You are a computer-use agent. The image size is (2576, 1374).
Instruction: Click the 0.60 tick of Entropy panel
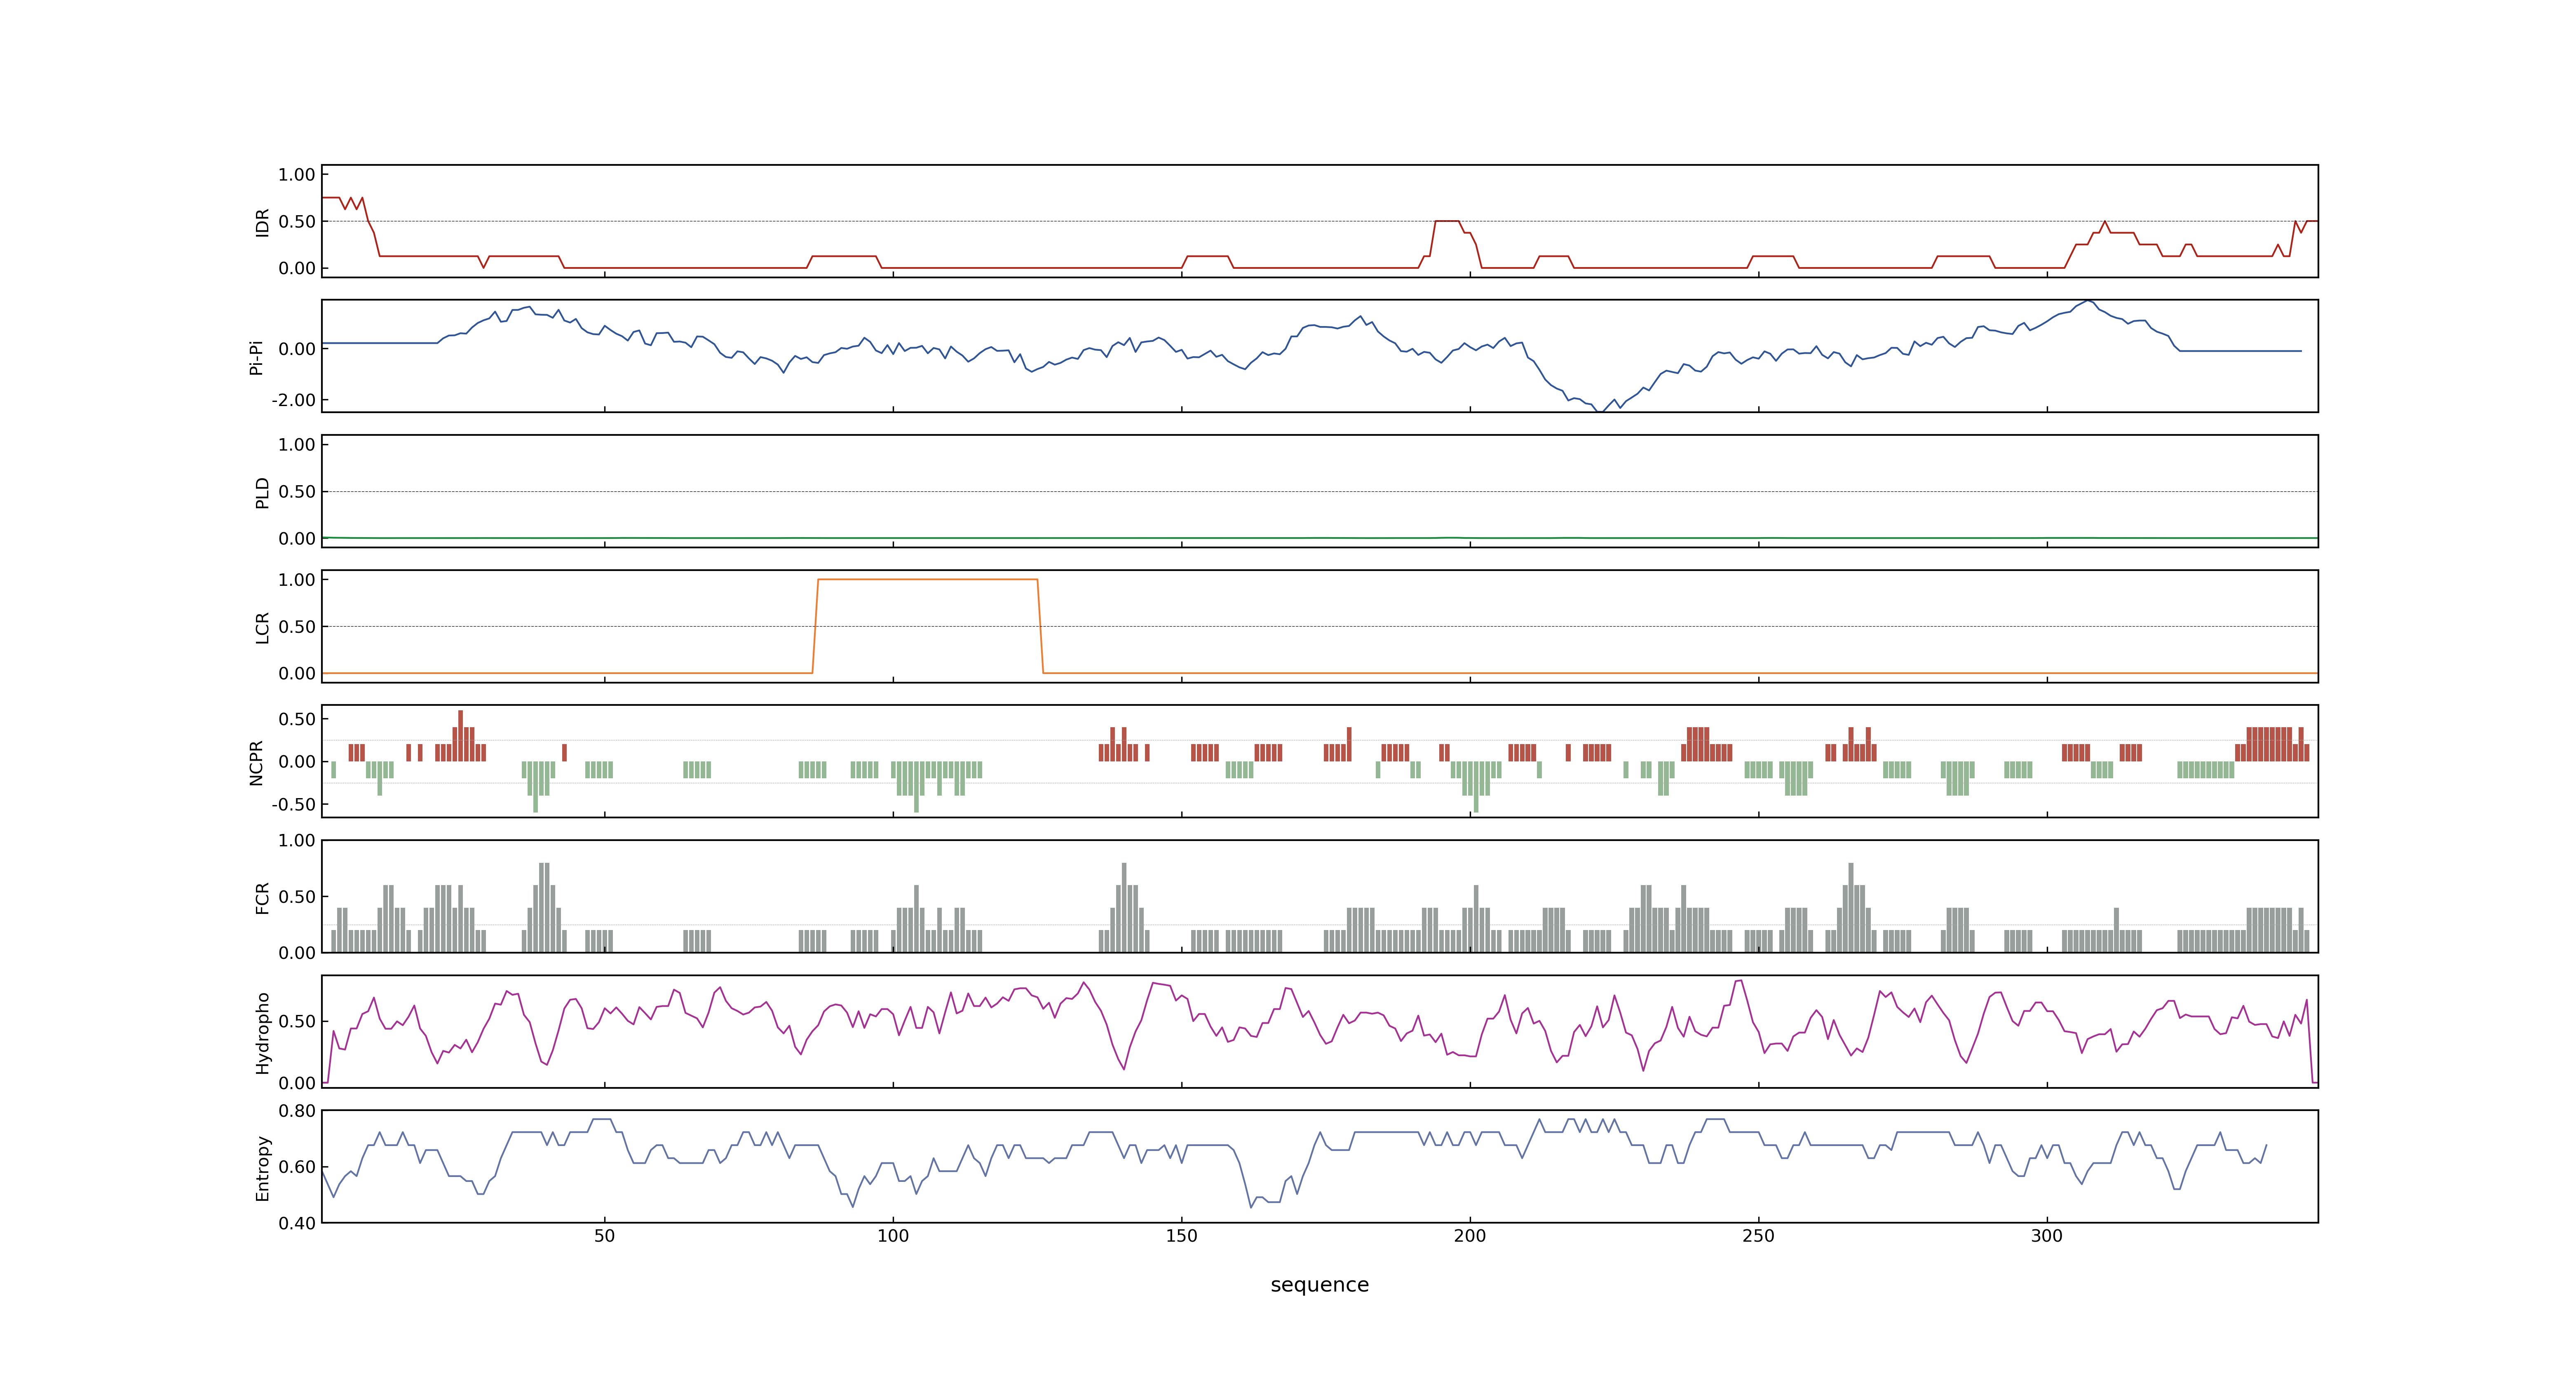[297, 1167]
